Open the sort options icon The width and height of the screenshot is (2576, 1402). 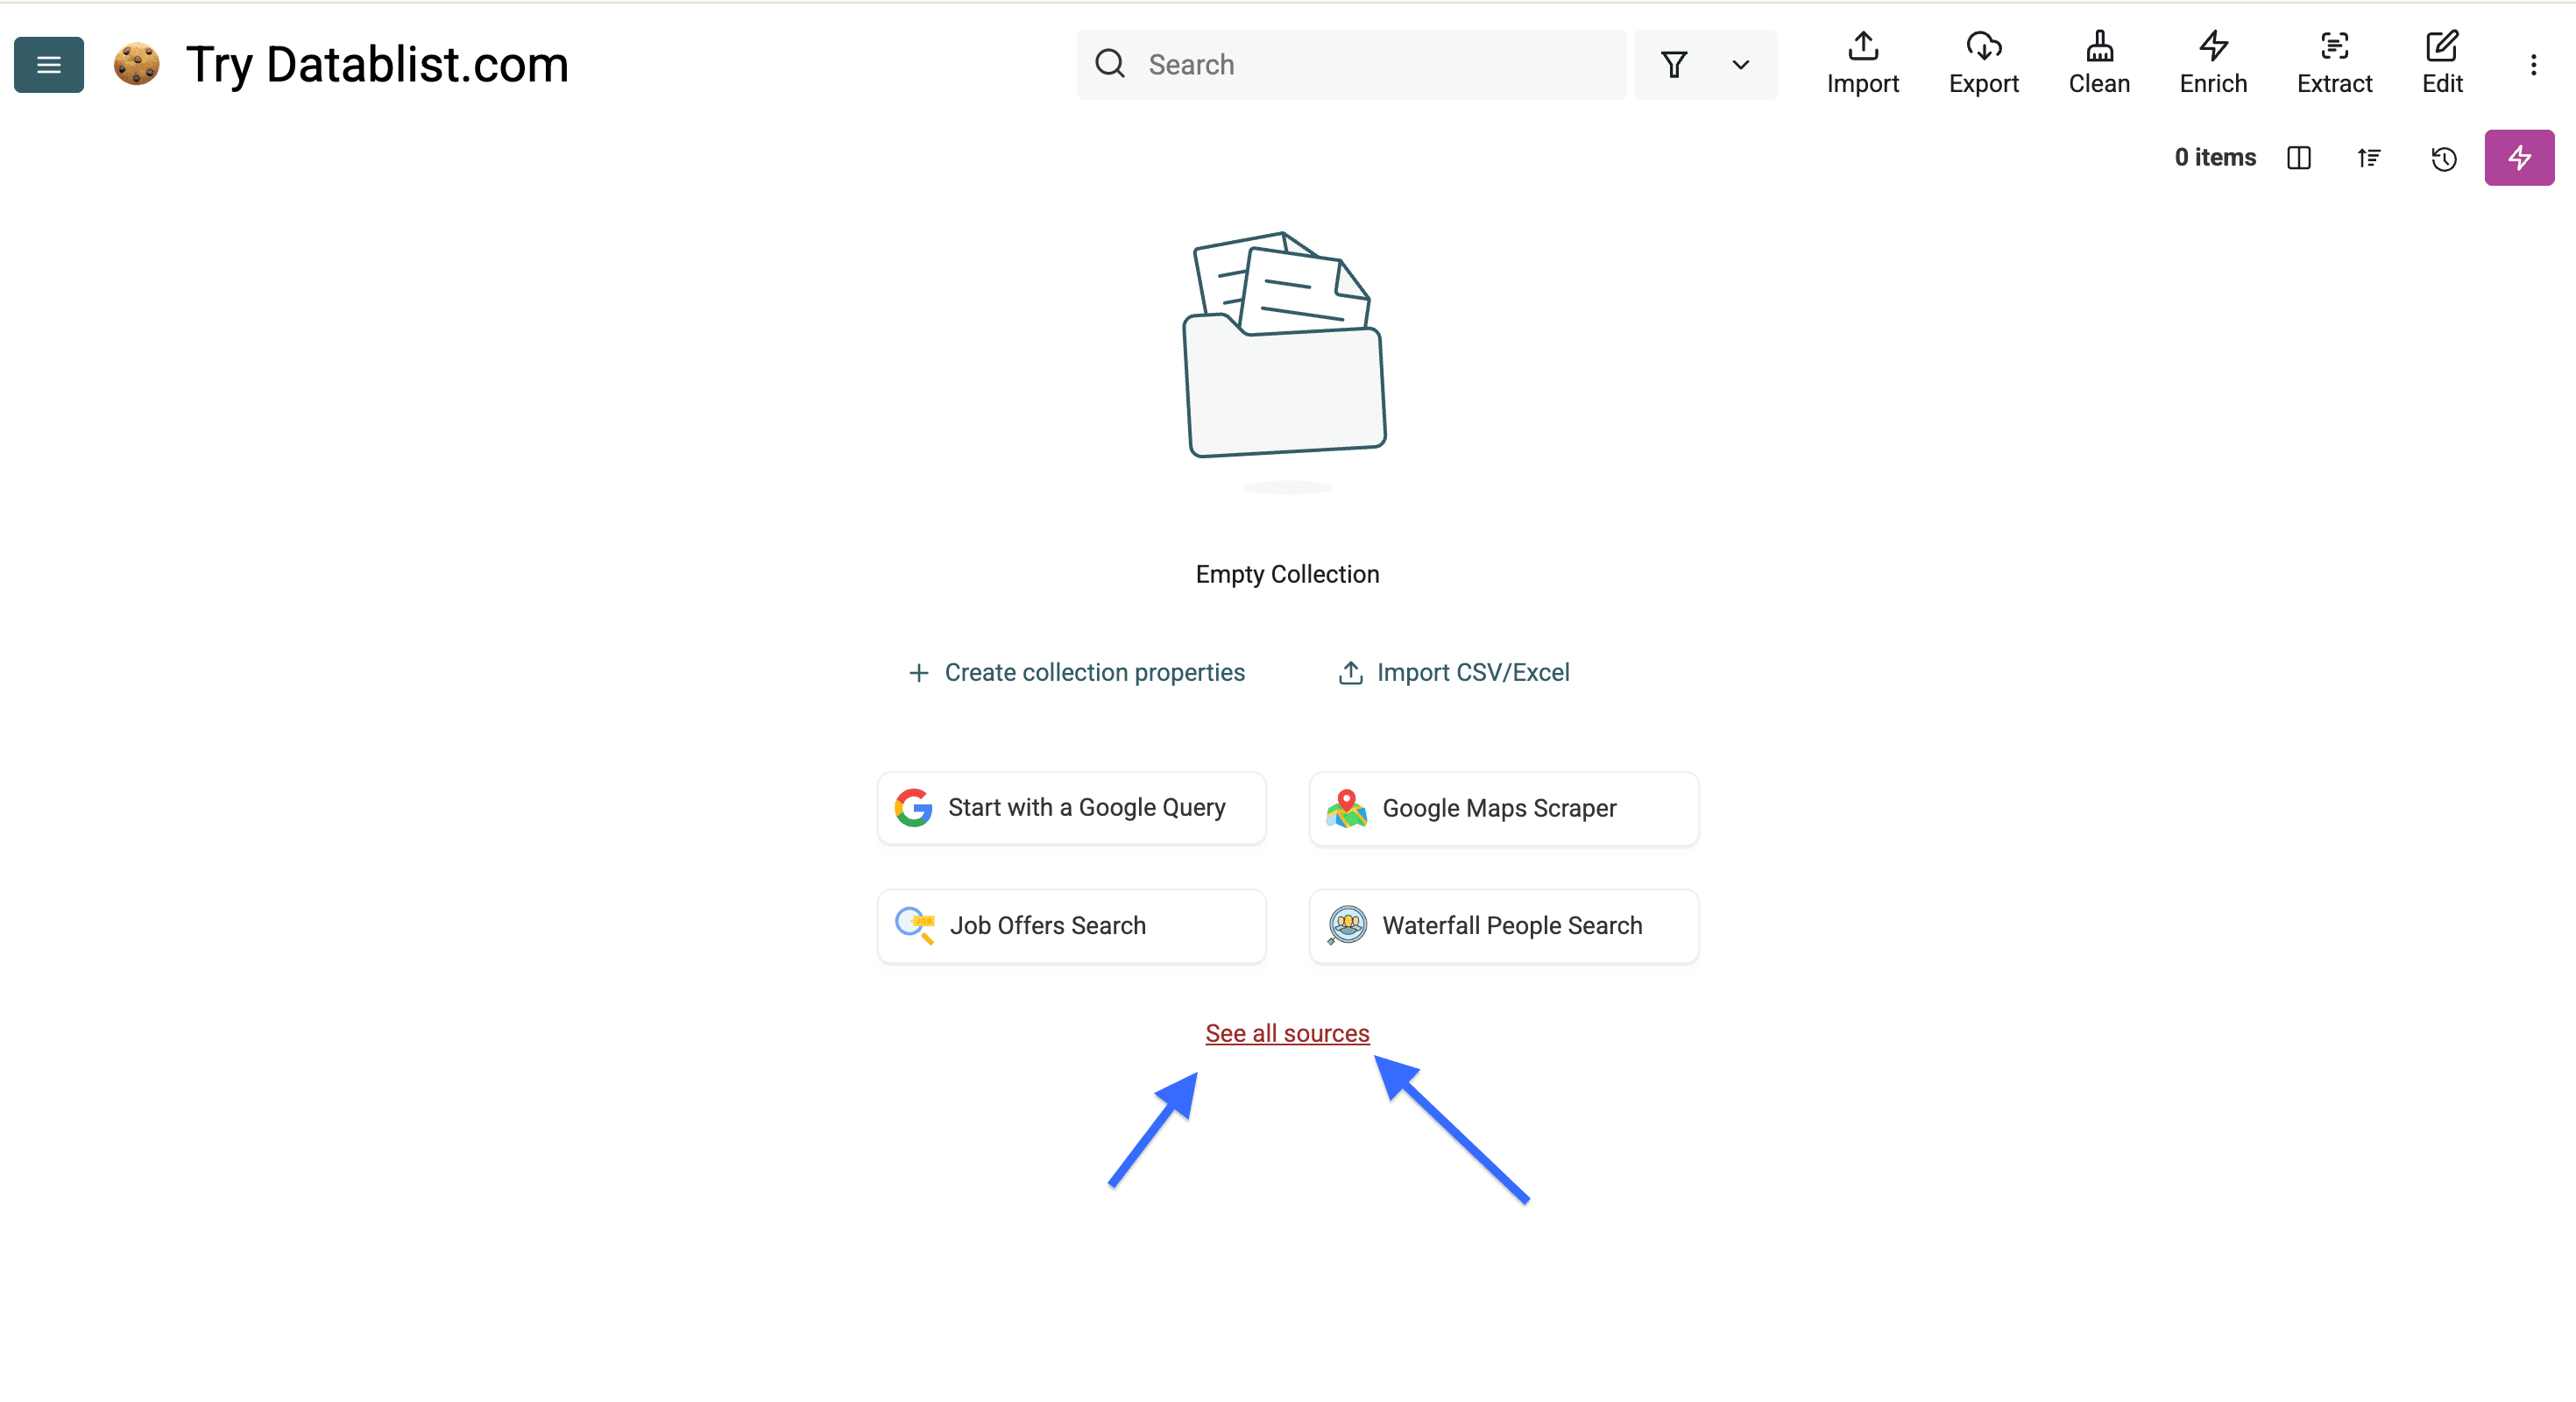pyautogui.click(x=2368, y=158)
